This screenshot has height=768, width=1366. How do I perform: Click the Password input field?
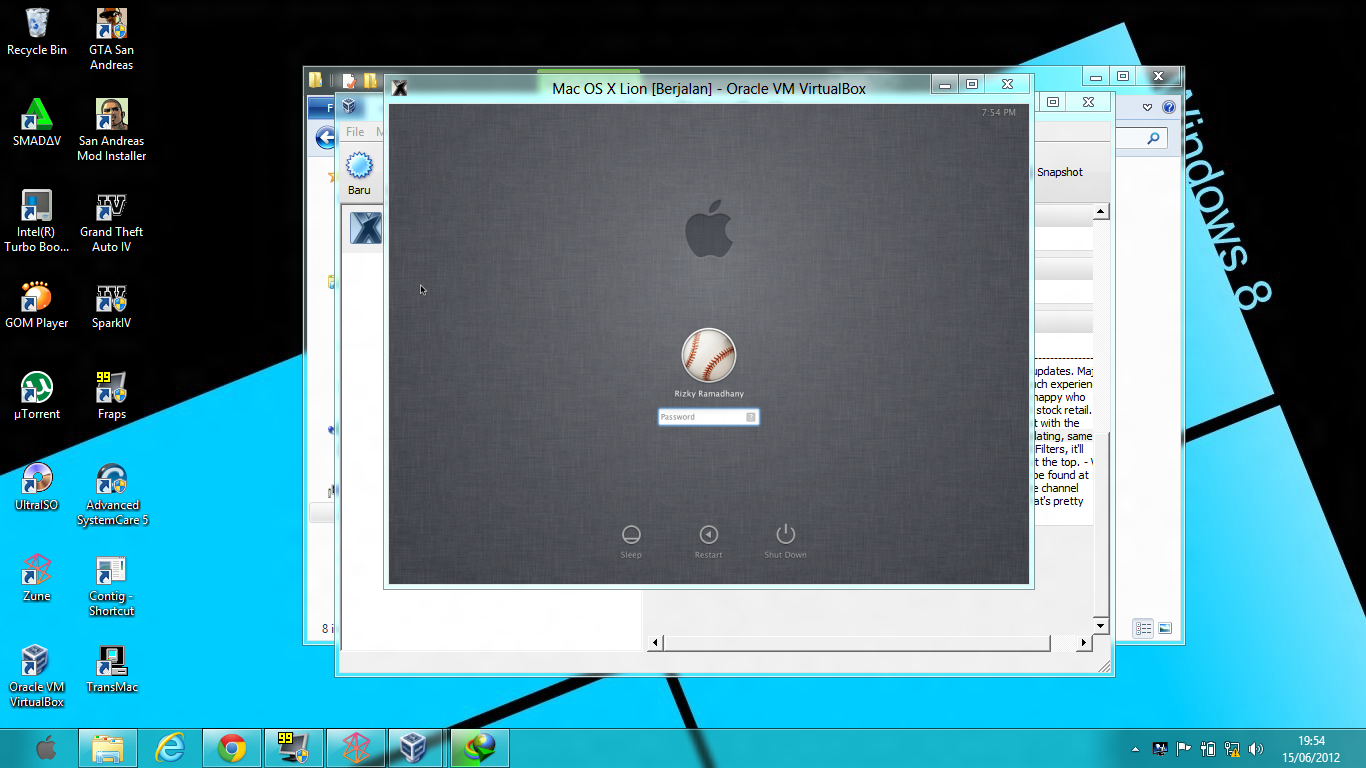[708, 417]
